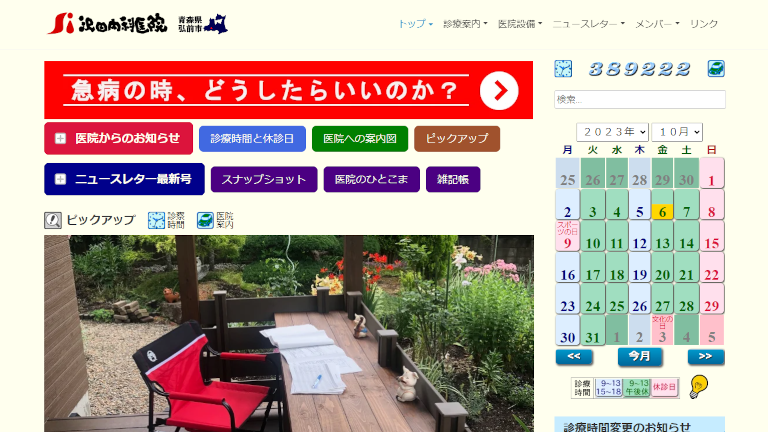Viewport: 768px width, 432px height.
Task: Select calendar date 12
Action: pyautogui.click(x=640, y=236)
